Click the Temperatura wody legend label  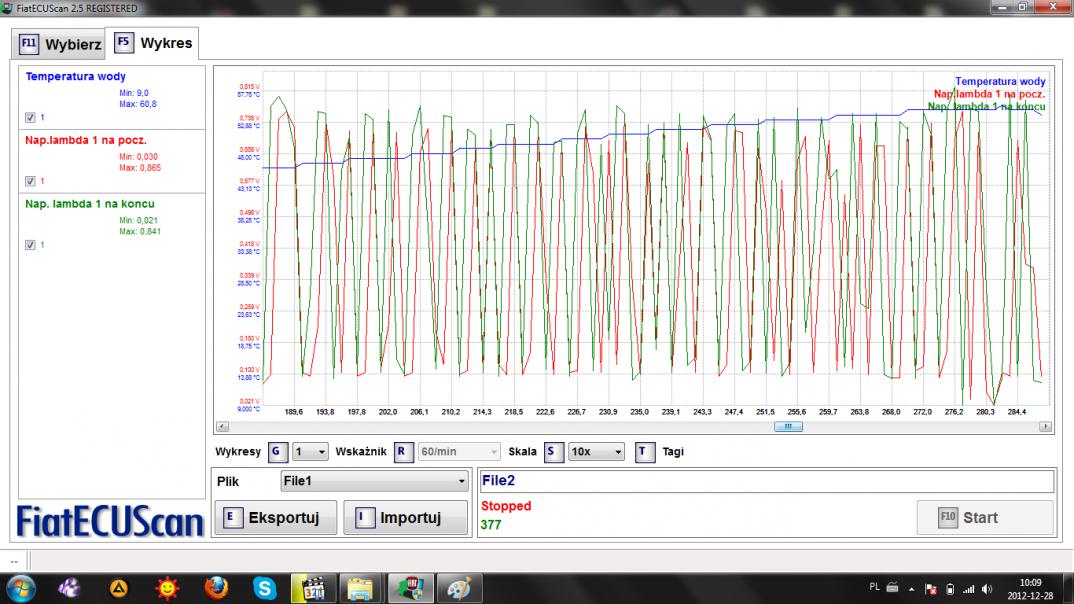[x=1000, y=81]
